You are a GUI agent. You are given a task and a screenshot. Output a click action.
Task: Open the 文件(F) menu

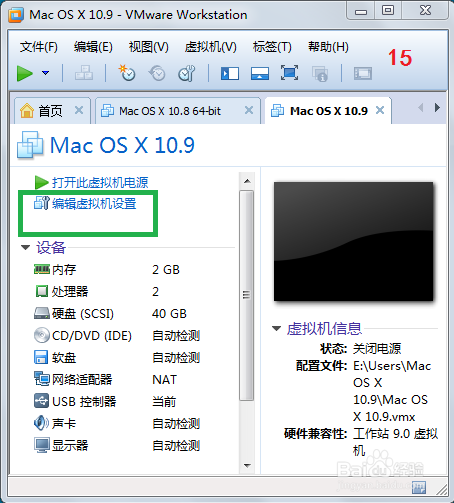click(x=39, y=47)
